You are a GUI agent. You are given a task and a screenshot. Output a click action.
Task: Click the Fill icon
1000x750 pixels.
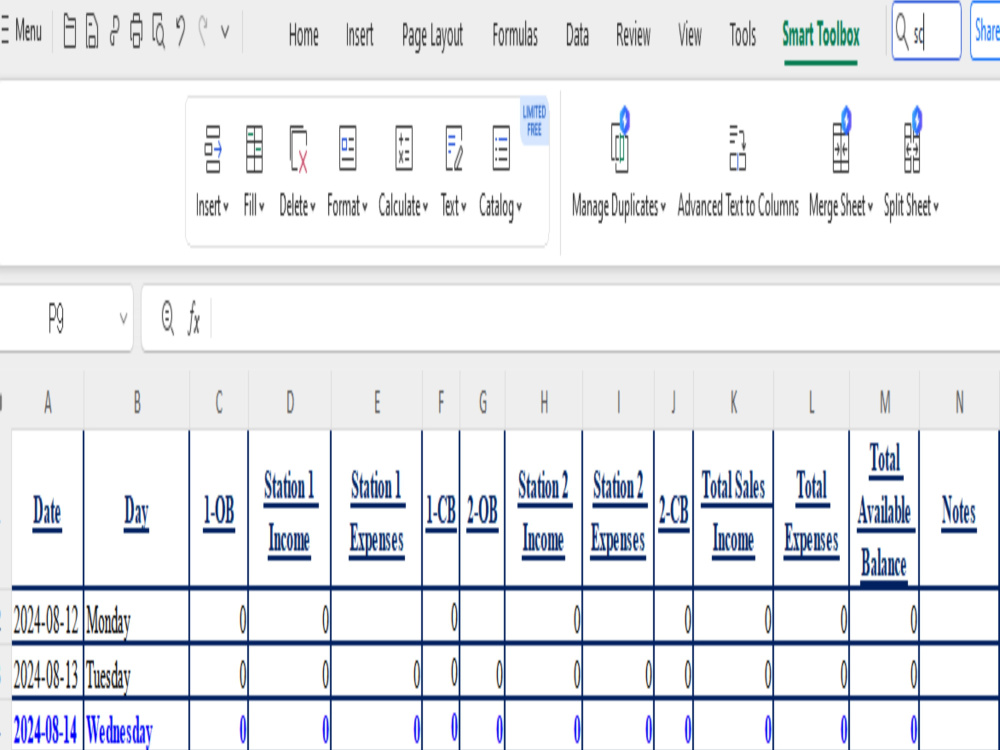tap(254, 149)
